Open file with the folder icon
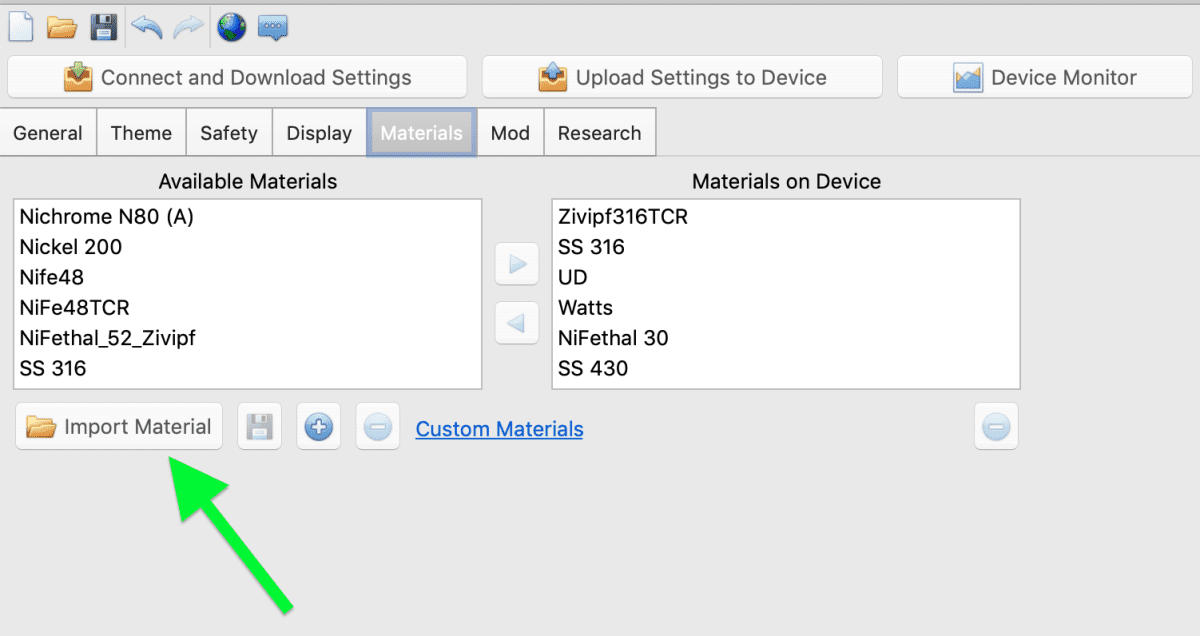Image resolution: width=1200 pixels, height=636 pixels. point(62,27)
